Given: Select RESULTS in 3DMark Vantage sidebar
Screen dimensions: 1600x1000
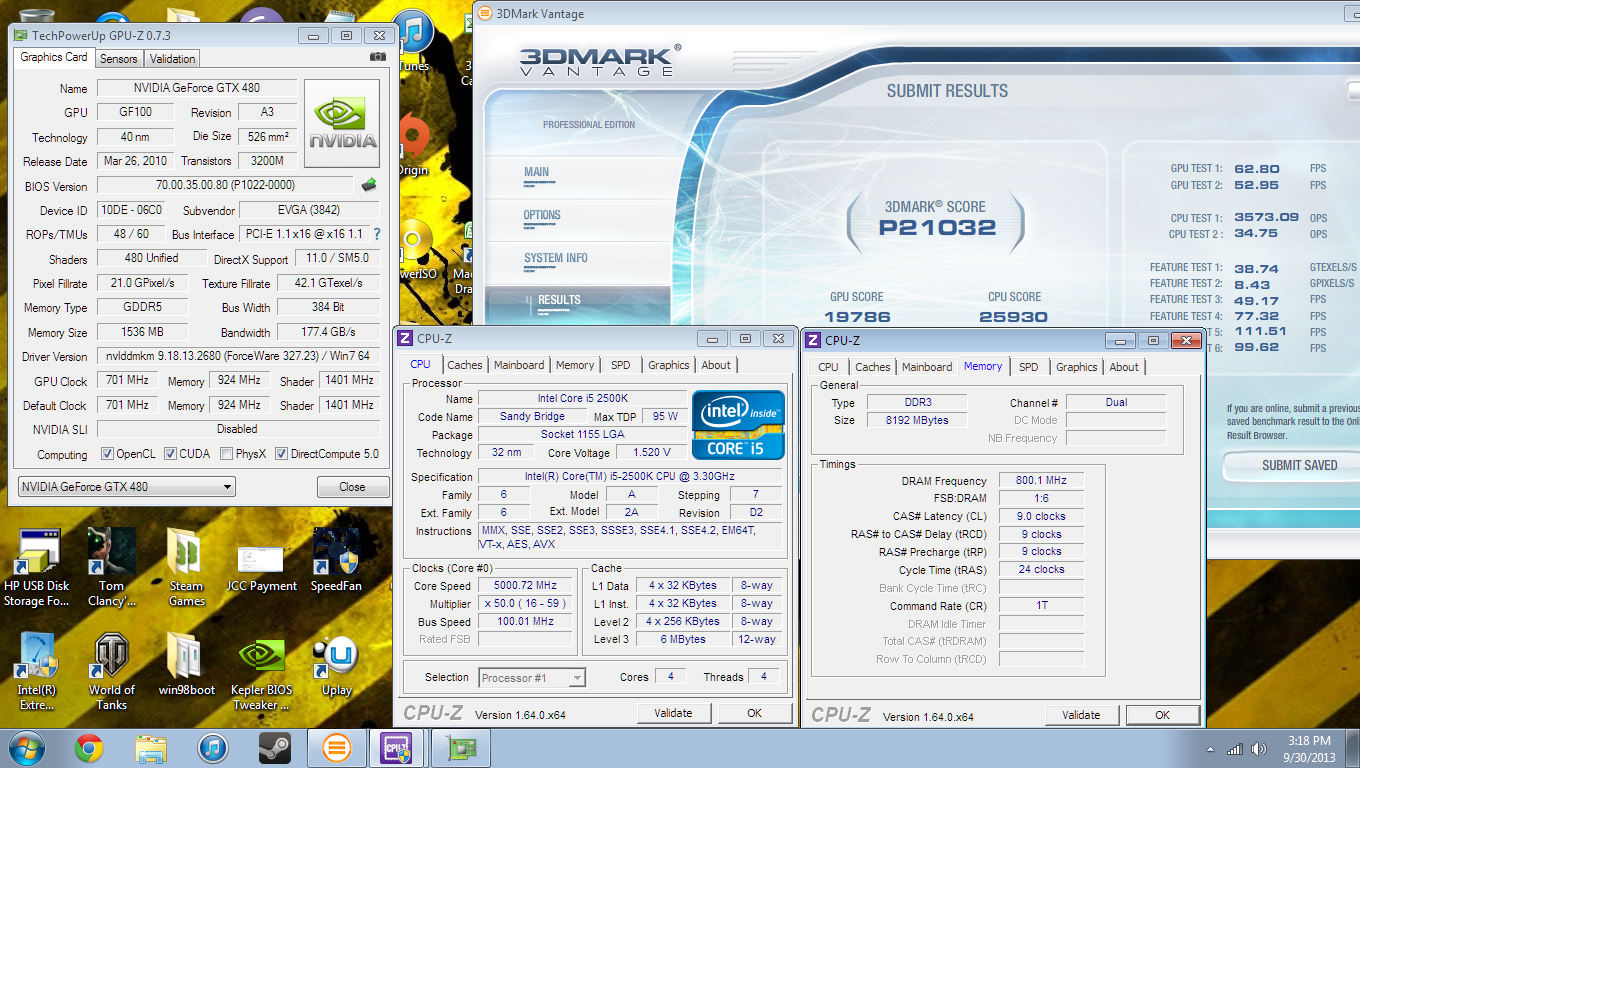Looking at the screenshot, I should click(559, 300).
